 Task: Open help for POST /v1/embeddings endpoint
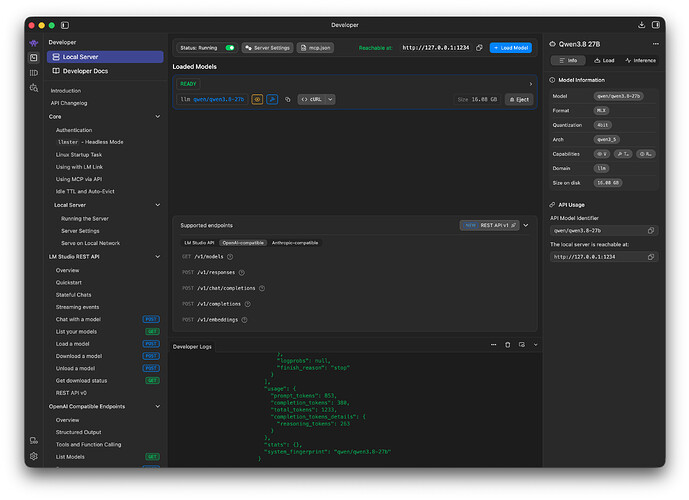tap(244, 320)
